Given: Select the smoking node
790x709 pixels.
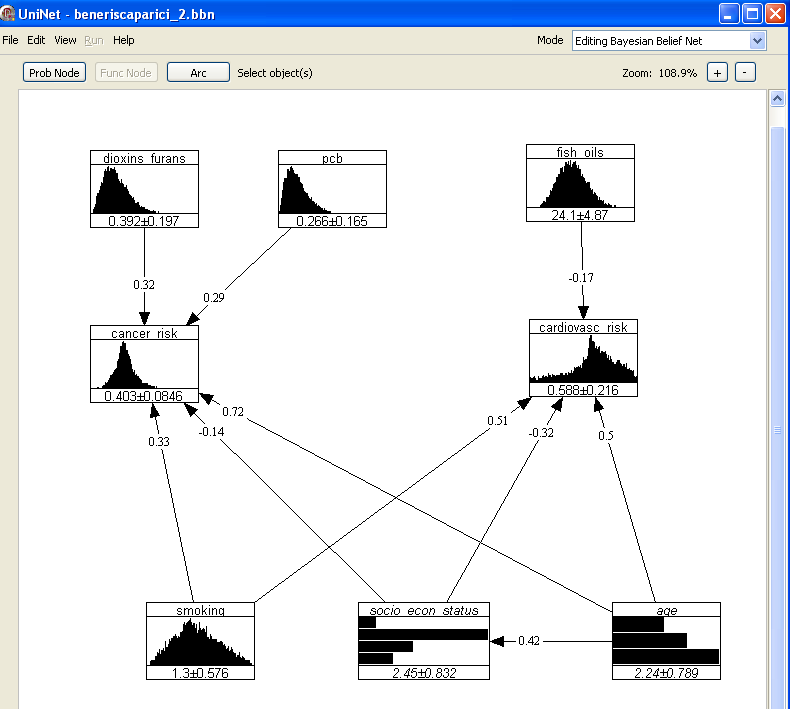Looking at the screenshot, I should [200, 641].
